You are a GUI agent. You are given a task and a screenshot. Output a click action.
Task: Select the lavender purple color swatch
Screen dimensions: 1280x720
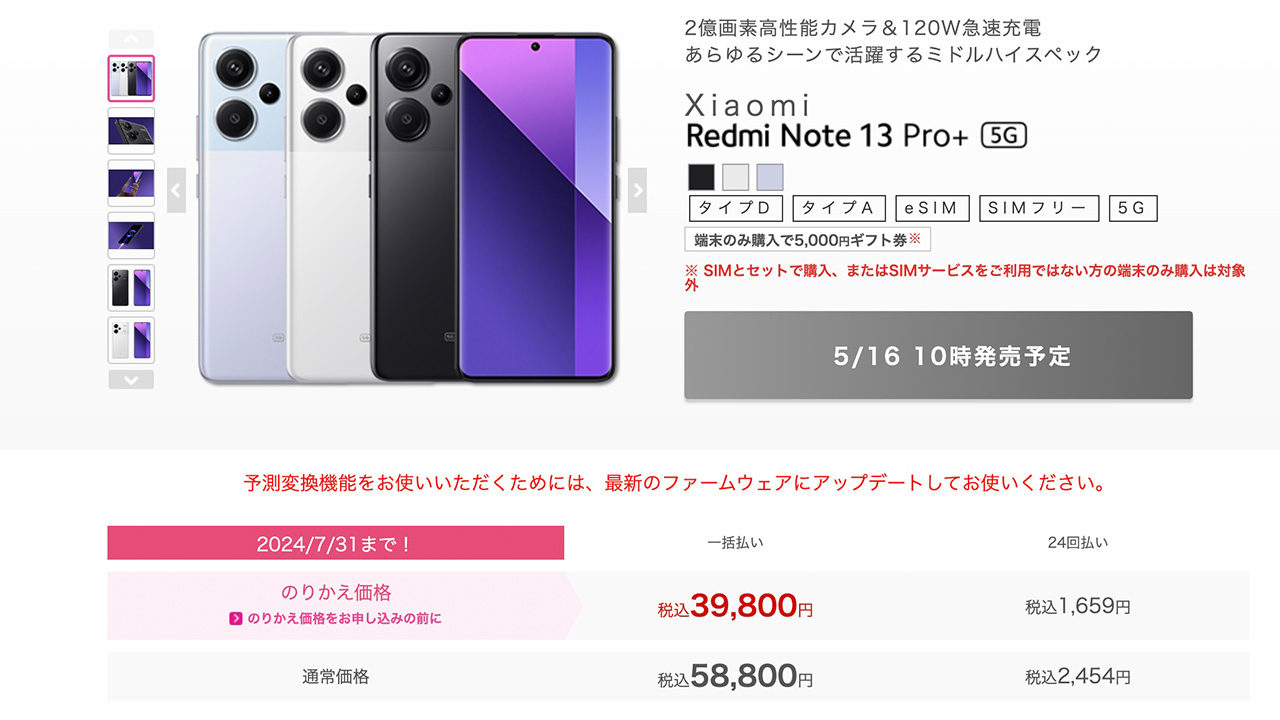[x=770, y=177]
